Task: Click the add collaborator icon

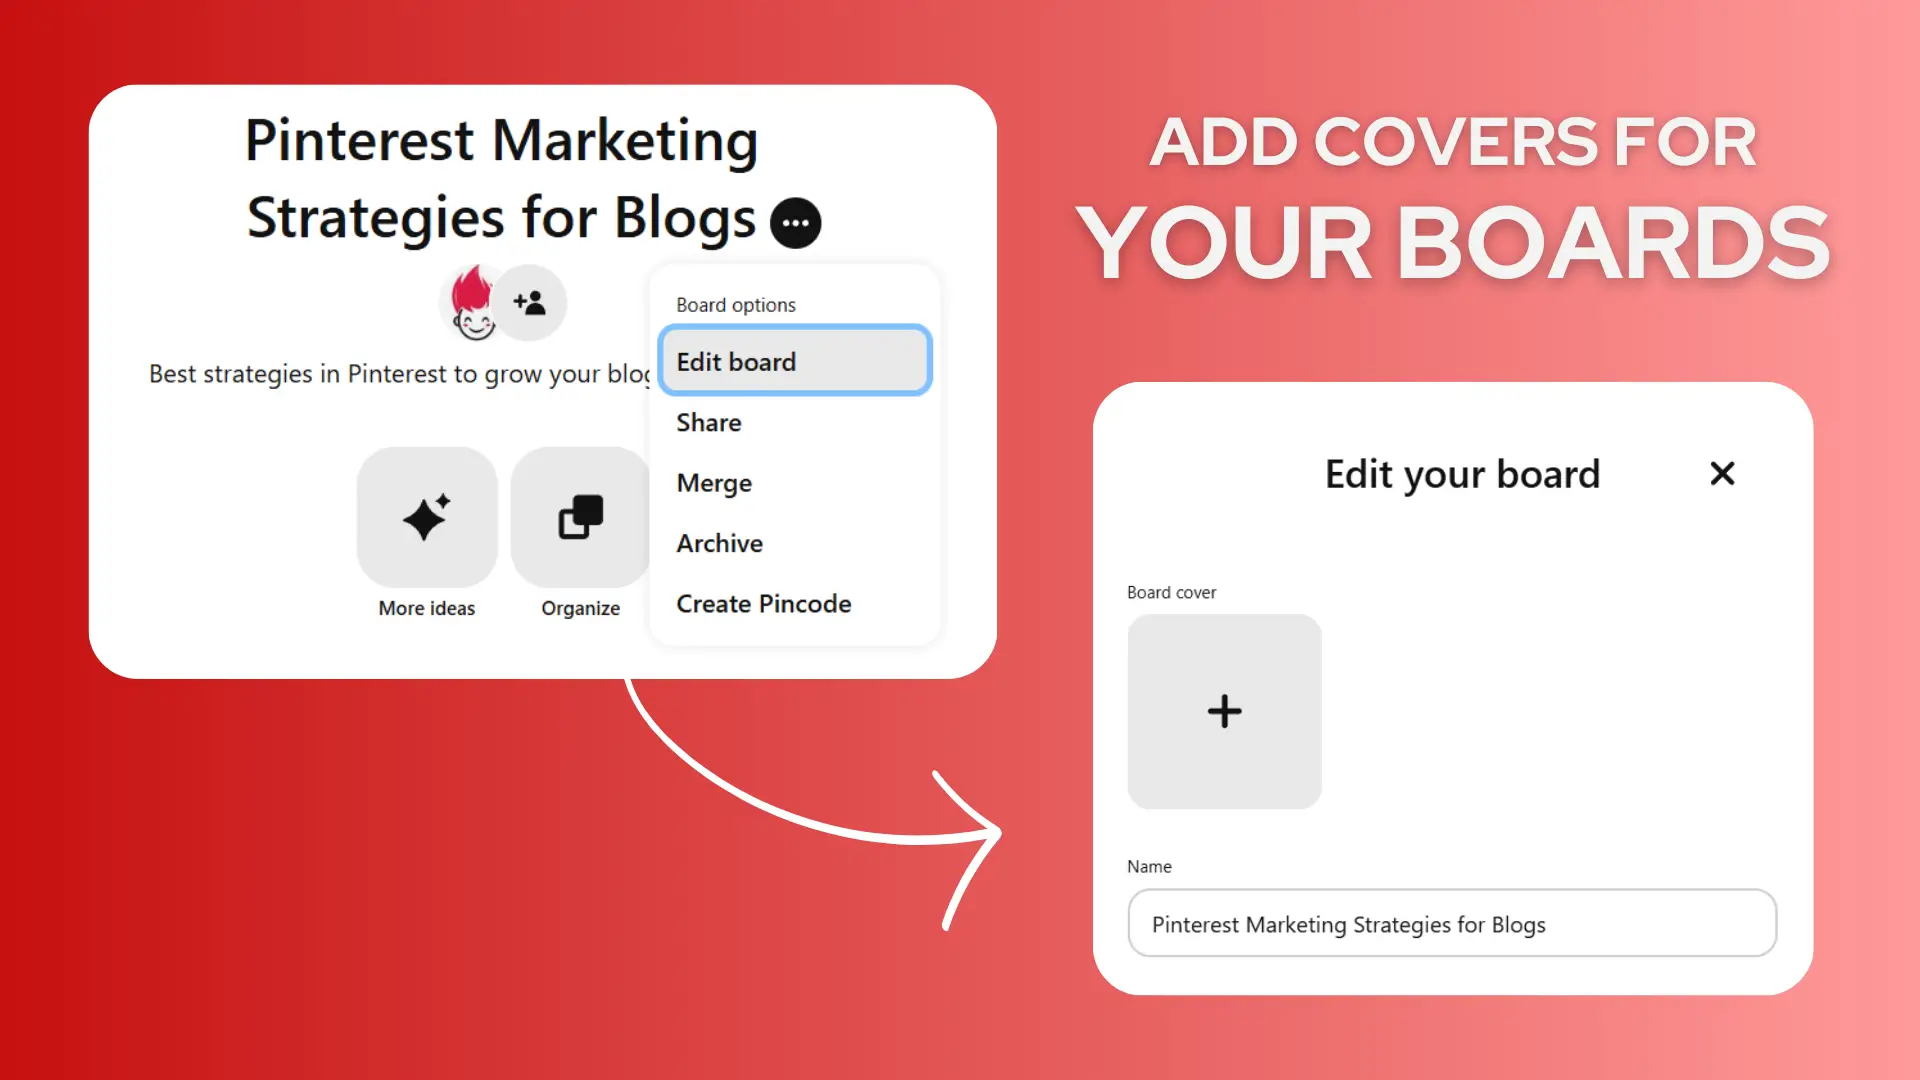Action: [529, 301]
